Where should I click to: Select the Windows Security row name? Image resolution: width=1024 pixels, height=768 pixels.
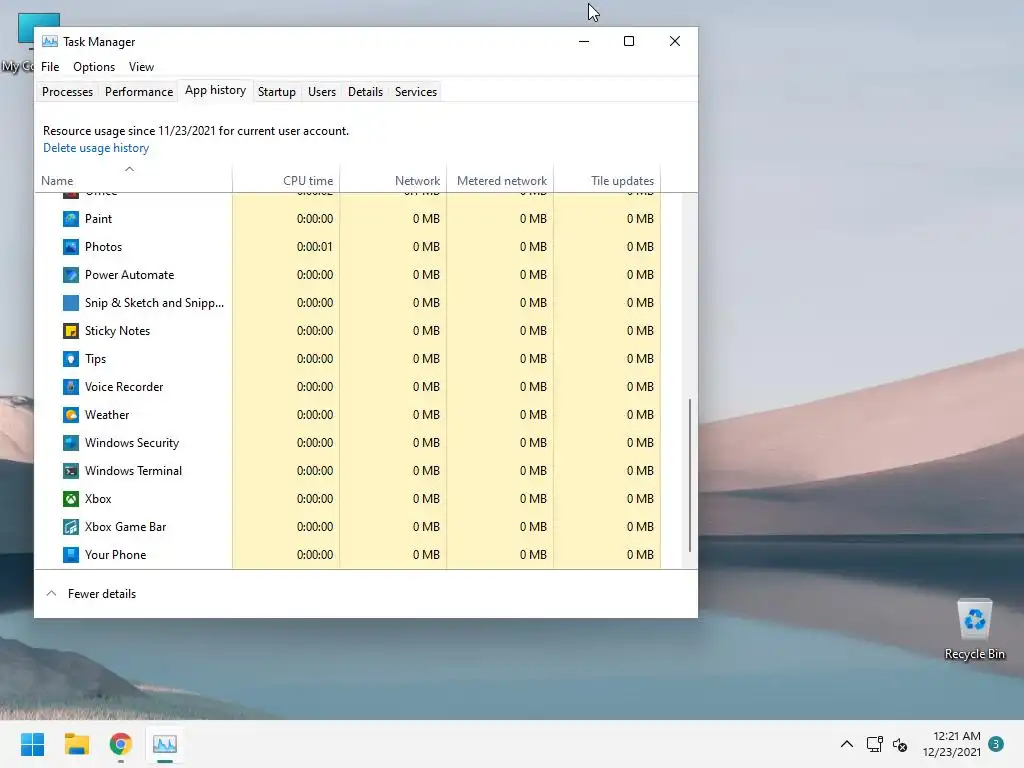tap(132, 443)
